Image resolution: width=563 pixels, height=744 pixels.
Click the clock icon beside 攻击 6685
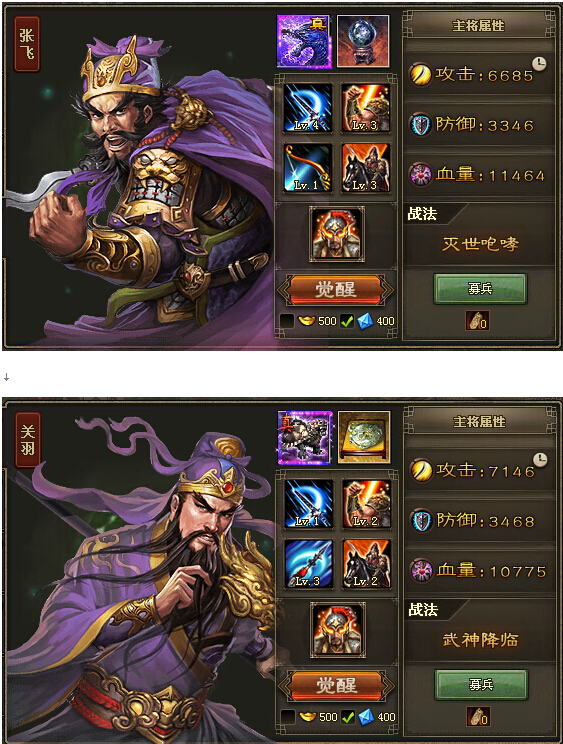(x=539, y=64)
